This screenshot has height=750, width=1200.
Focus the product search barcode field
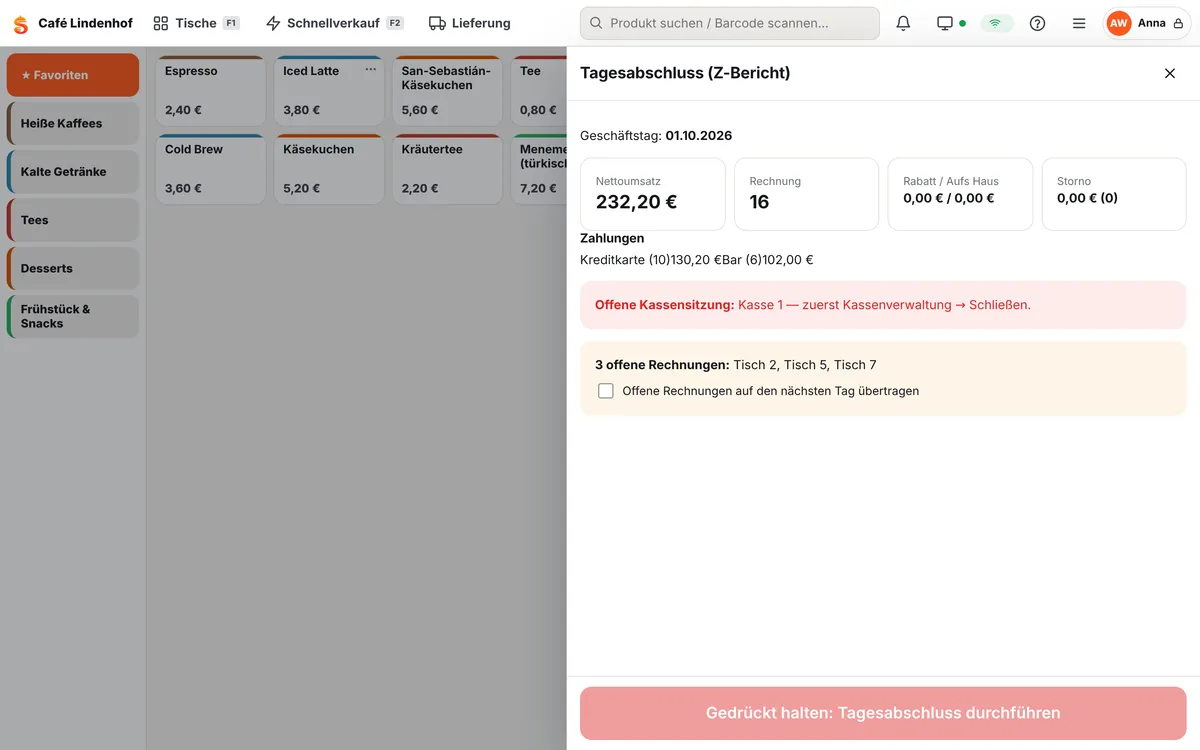click(730, 23)
